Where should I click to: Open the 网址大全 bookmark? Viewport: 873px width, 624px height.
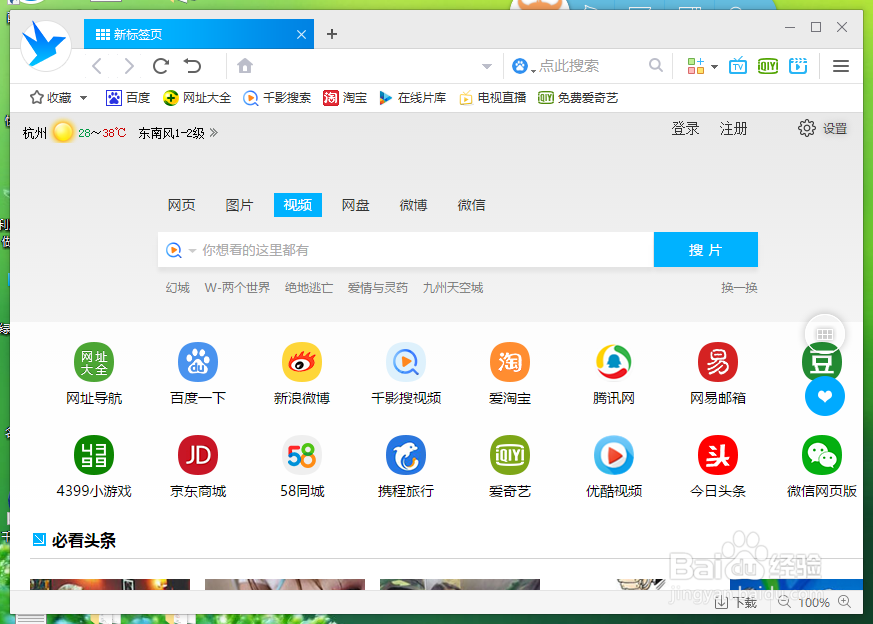[197, 98]
